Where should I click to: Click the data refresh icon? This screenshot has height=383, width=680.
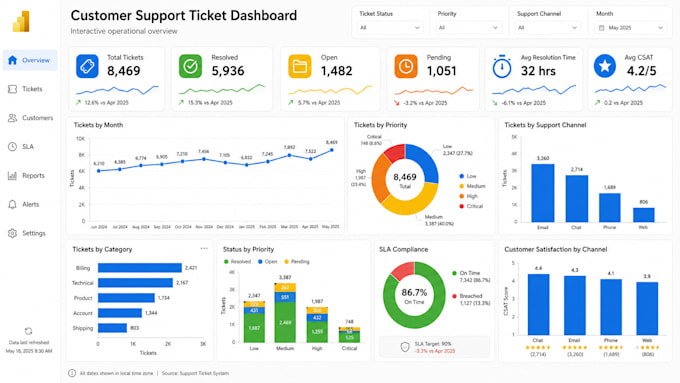[29, 331]
